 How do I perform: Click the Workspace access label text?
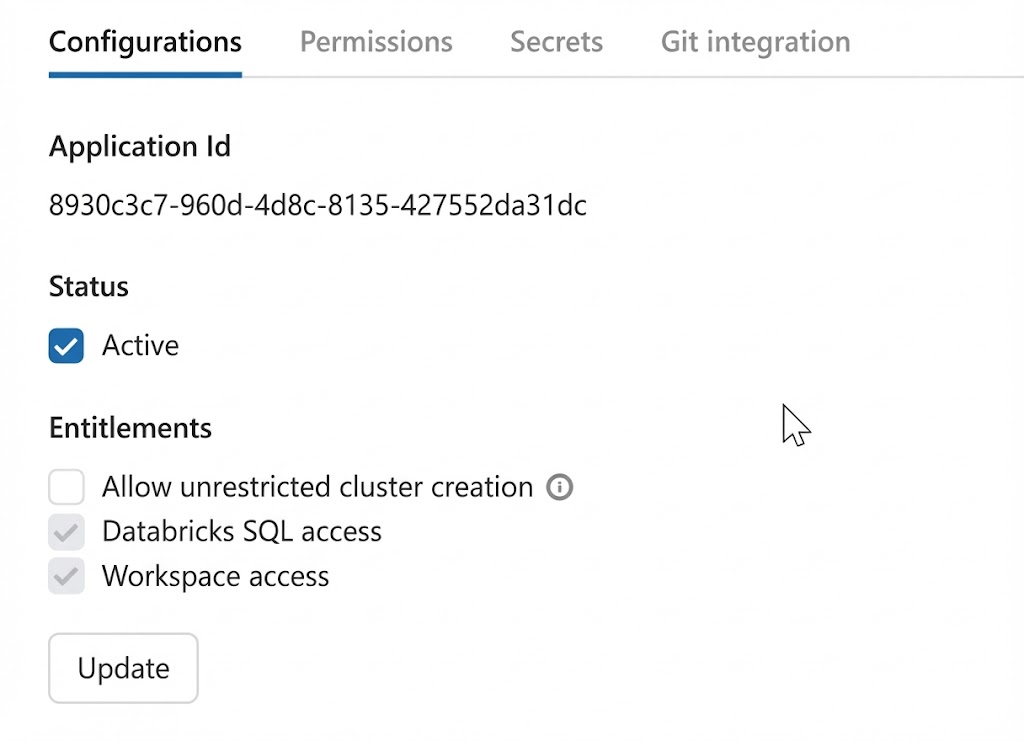(215, 577)
